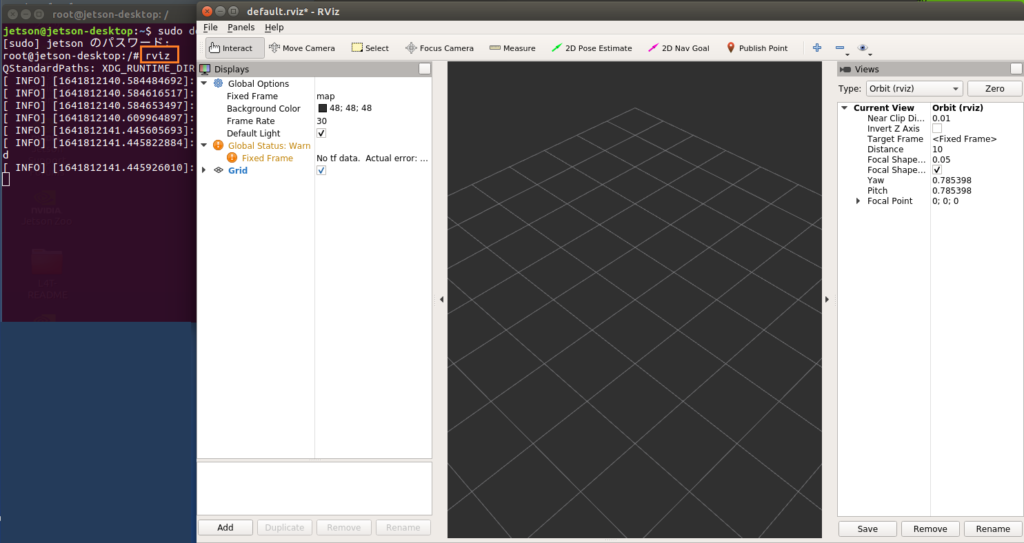Open the Panels menu
The width and height of the screenshot is (1024, 543).
click(x=240, y=27)
